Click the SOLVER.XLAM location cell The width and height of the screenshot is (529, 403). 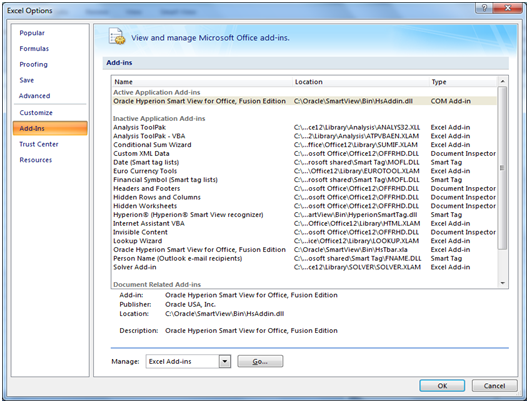[357, 267]
